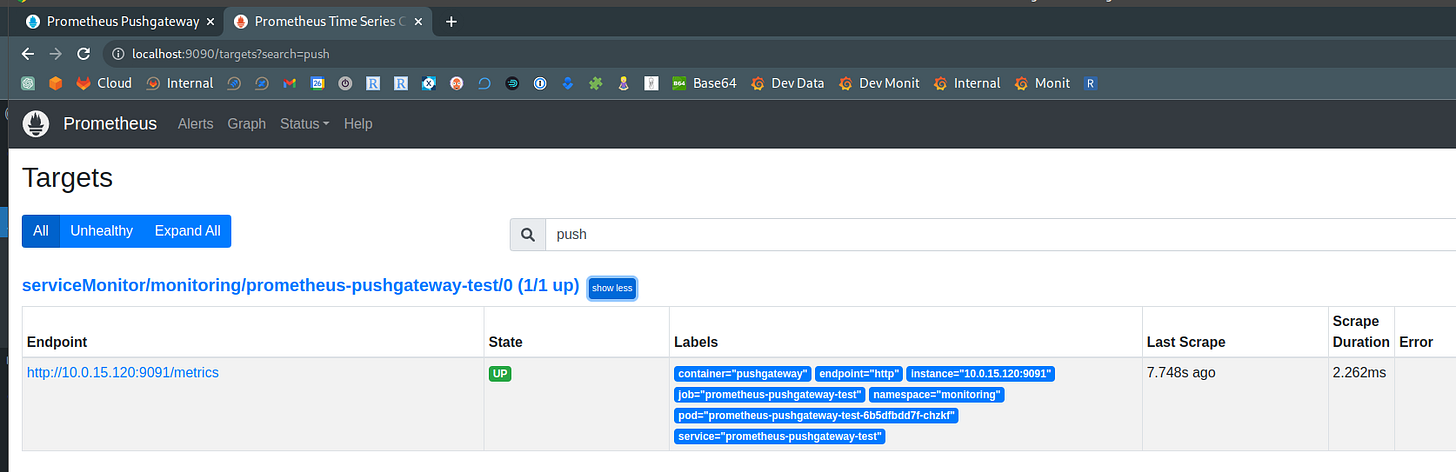Open the Dev Data Grafana bookmark
This screenshot has height=472, width=1456.
pyautogui.click(x=787, y=83)
